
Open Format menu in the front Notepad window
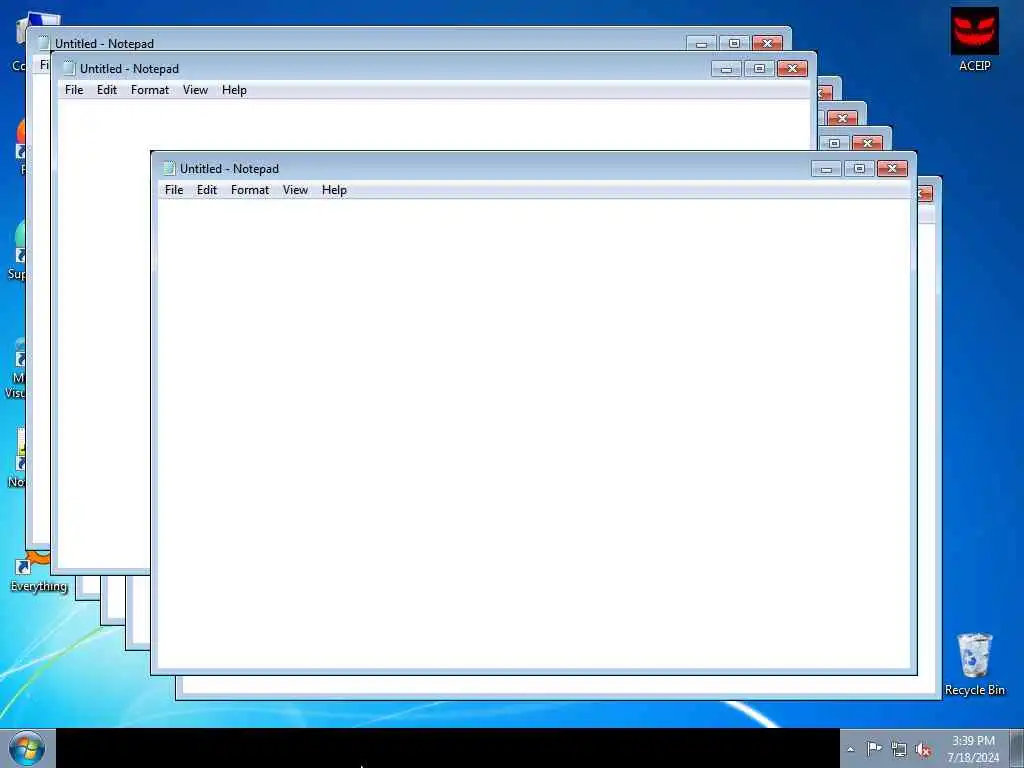click(249, 190)
